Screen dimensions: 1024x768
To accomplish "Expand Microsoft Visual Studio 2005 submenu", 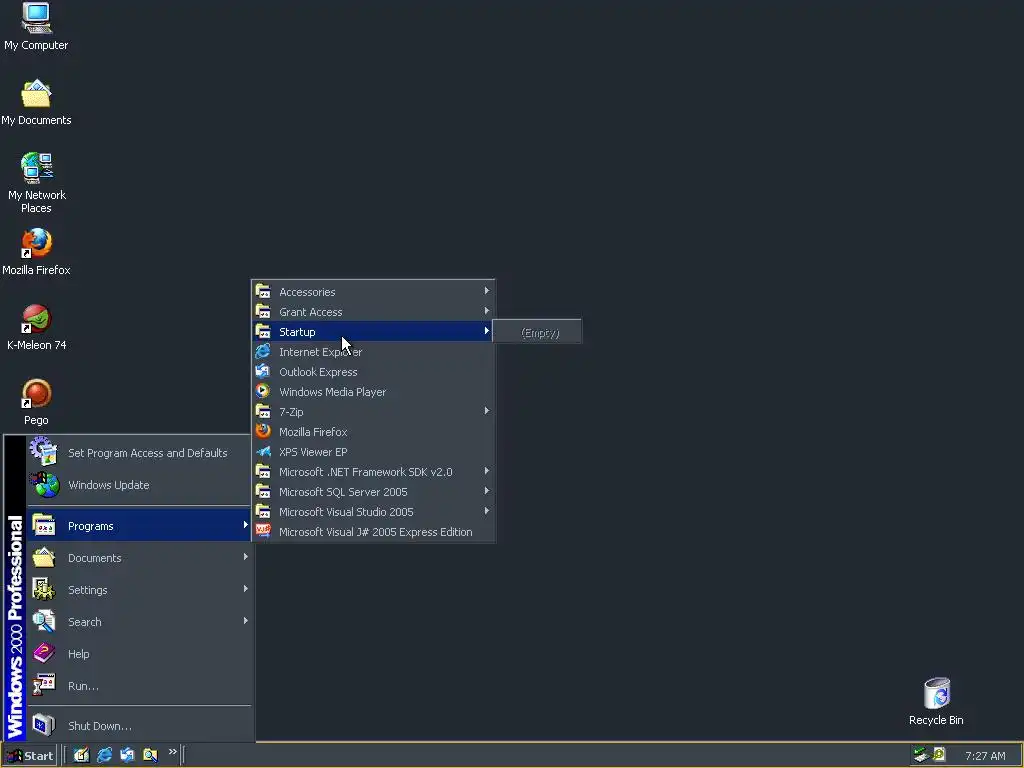I will coord(373,512).
